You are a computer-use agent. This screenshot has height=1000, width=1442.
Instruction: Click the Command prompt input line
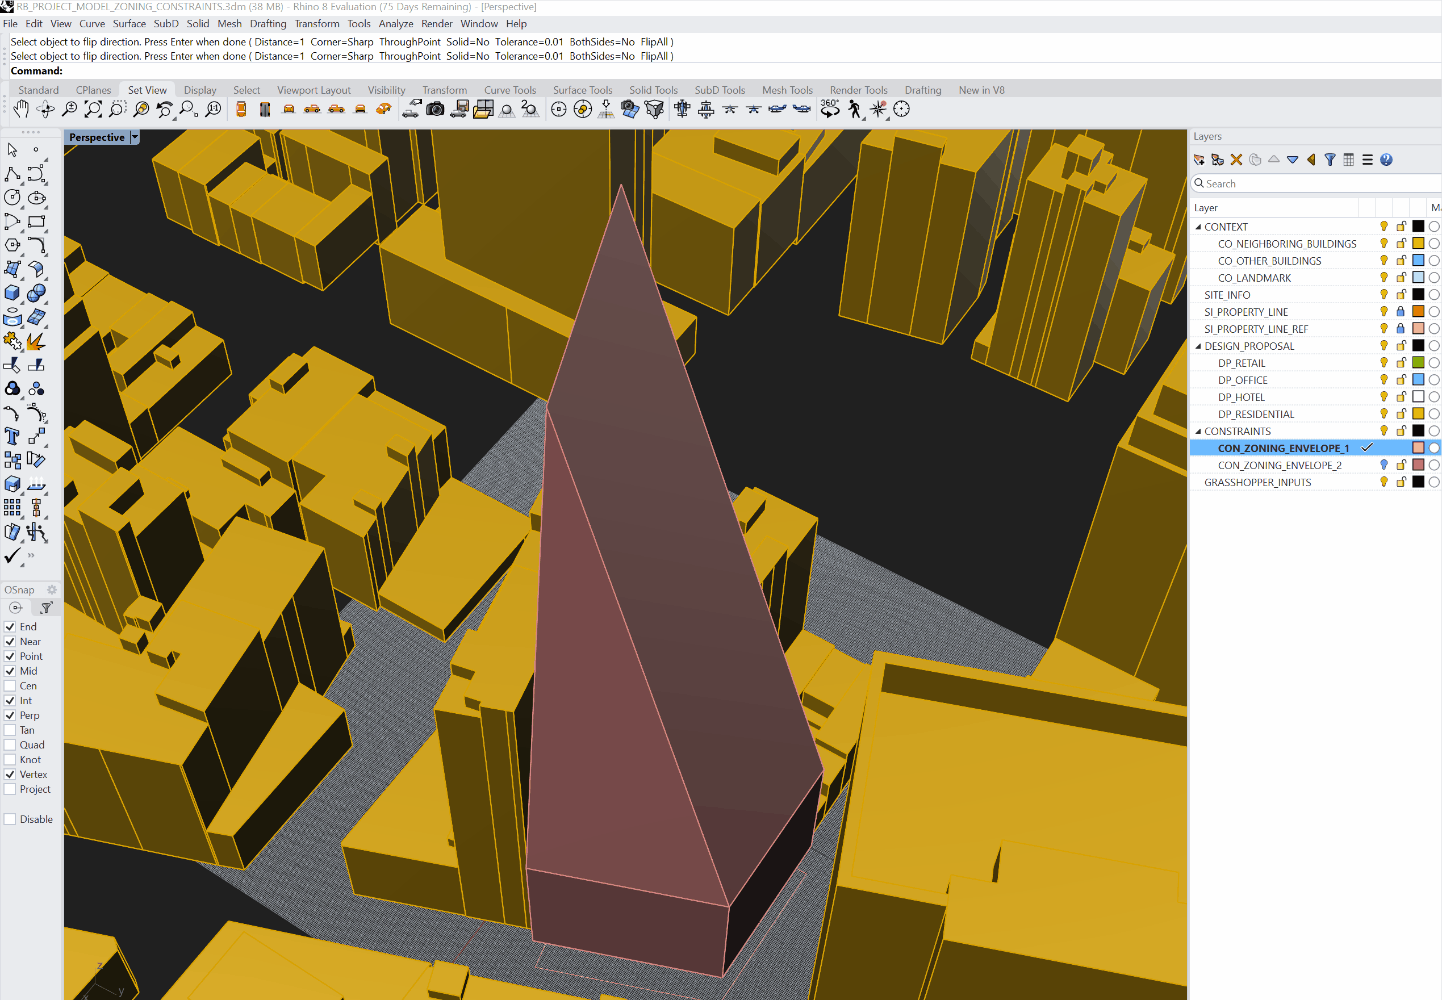tap(720, 71)
